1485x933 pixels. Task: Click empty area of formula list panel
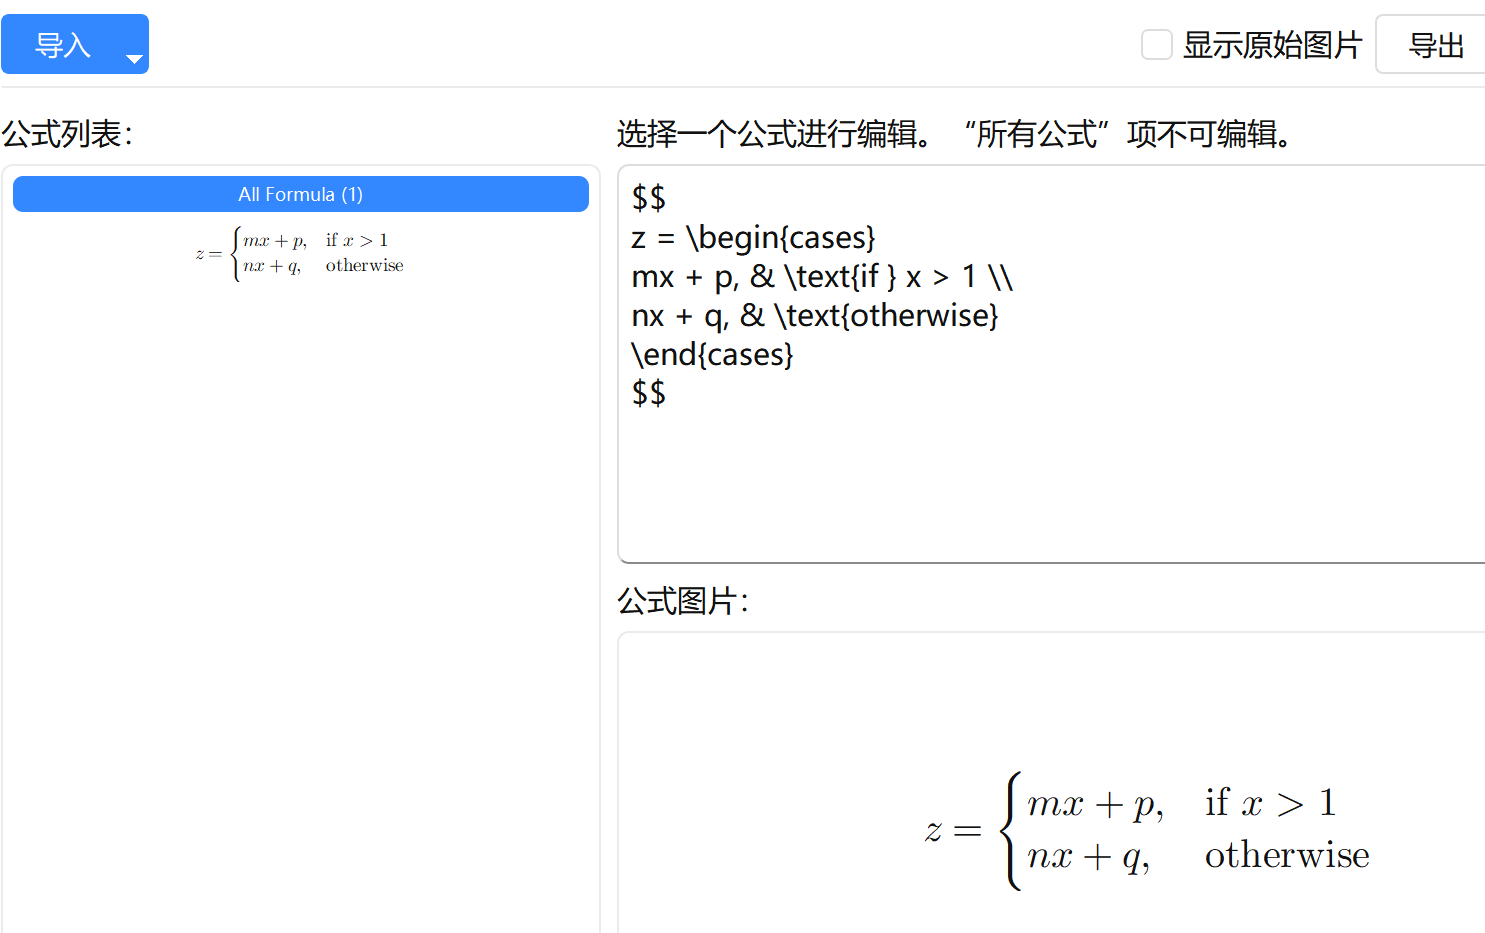(x=300, y=600)
